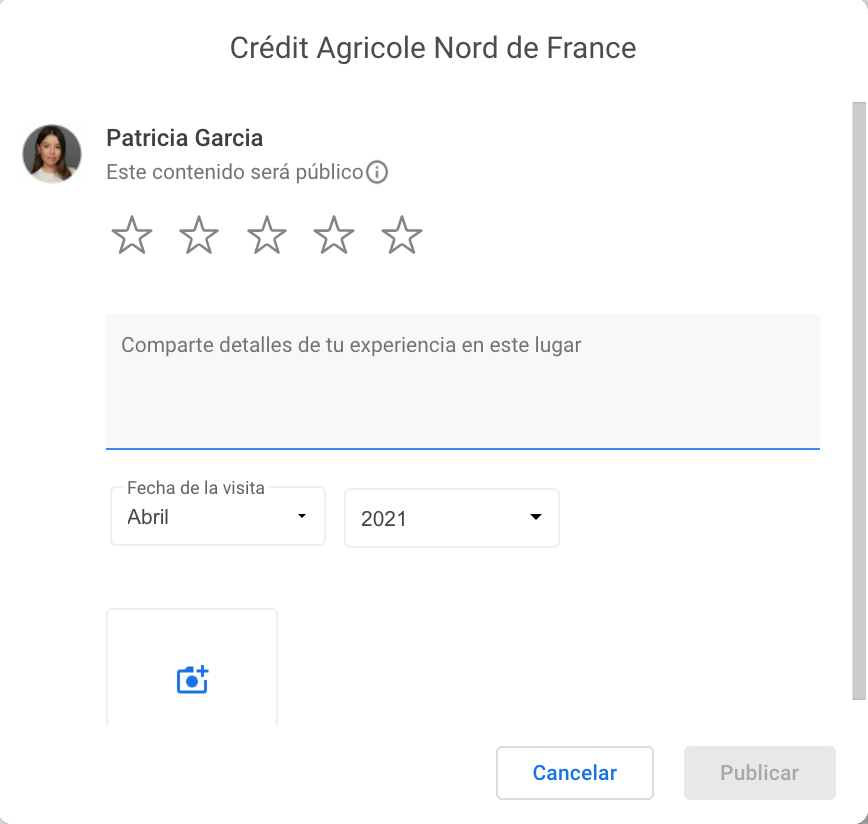The image size is (868, 824).
Task: Expand the year selector's arrow
Action: click(x=535, y=517)
